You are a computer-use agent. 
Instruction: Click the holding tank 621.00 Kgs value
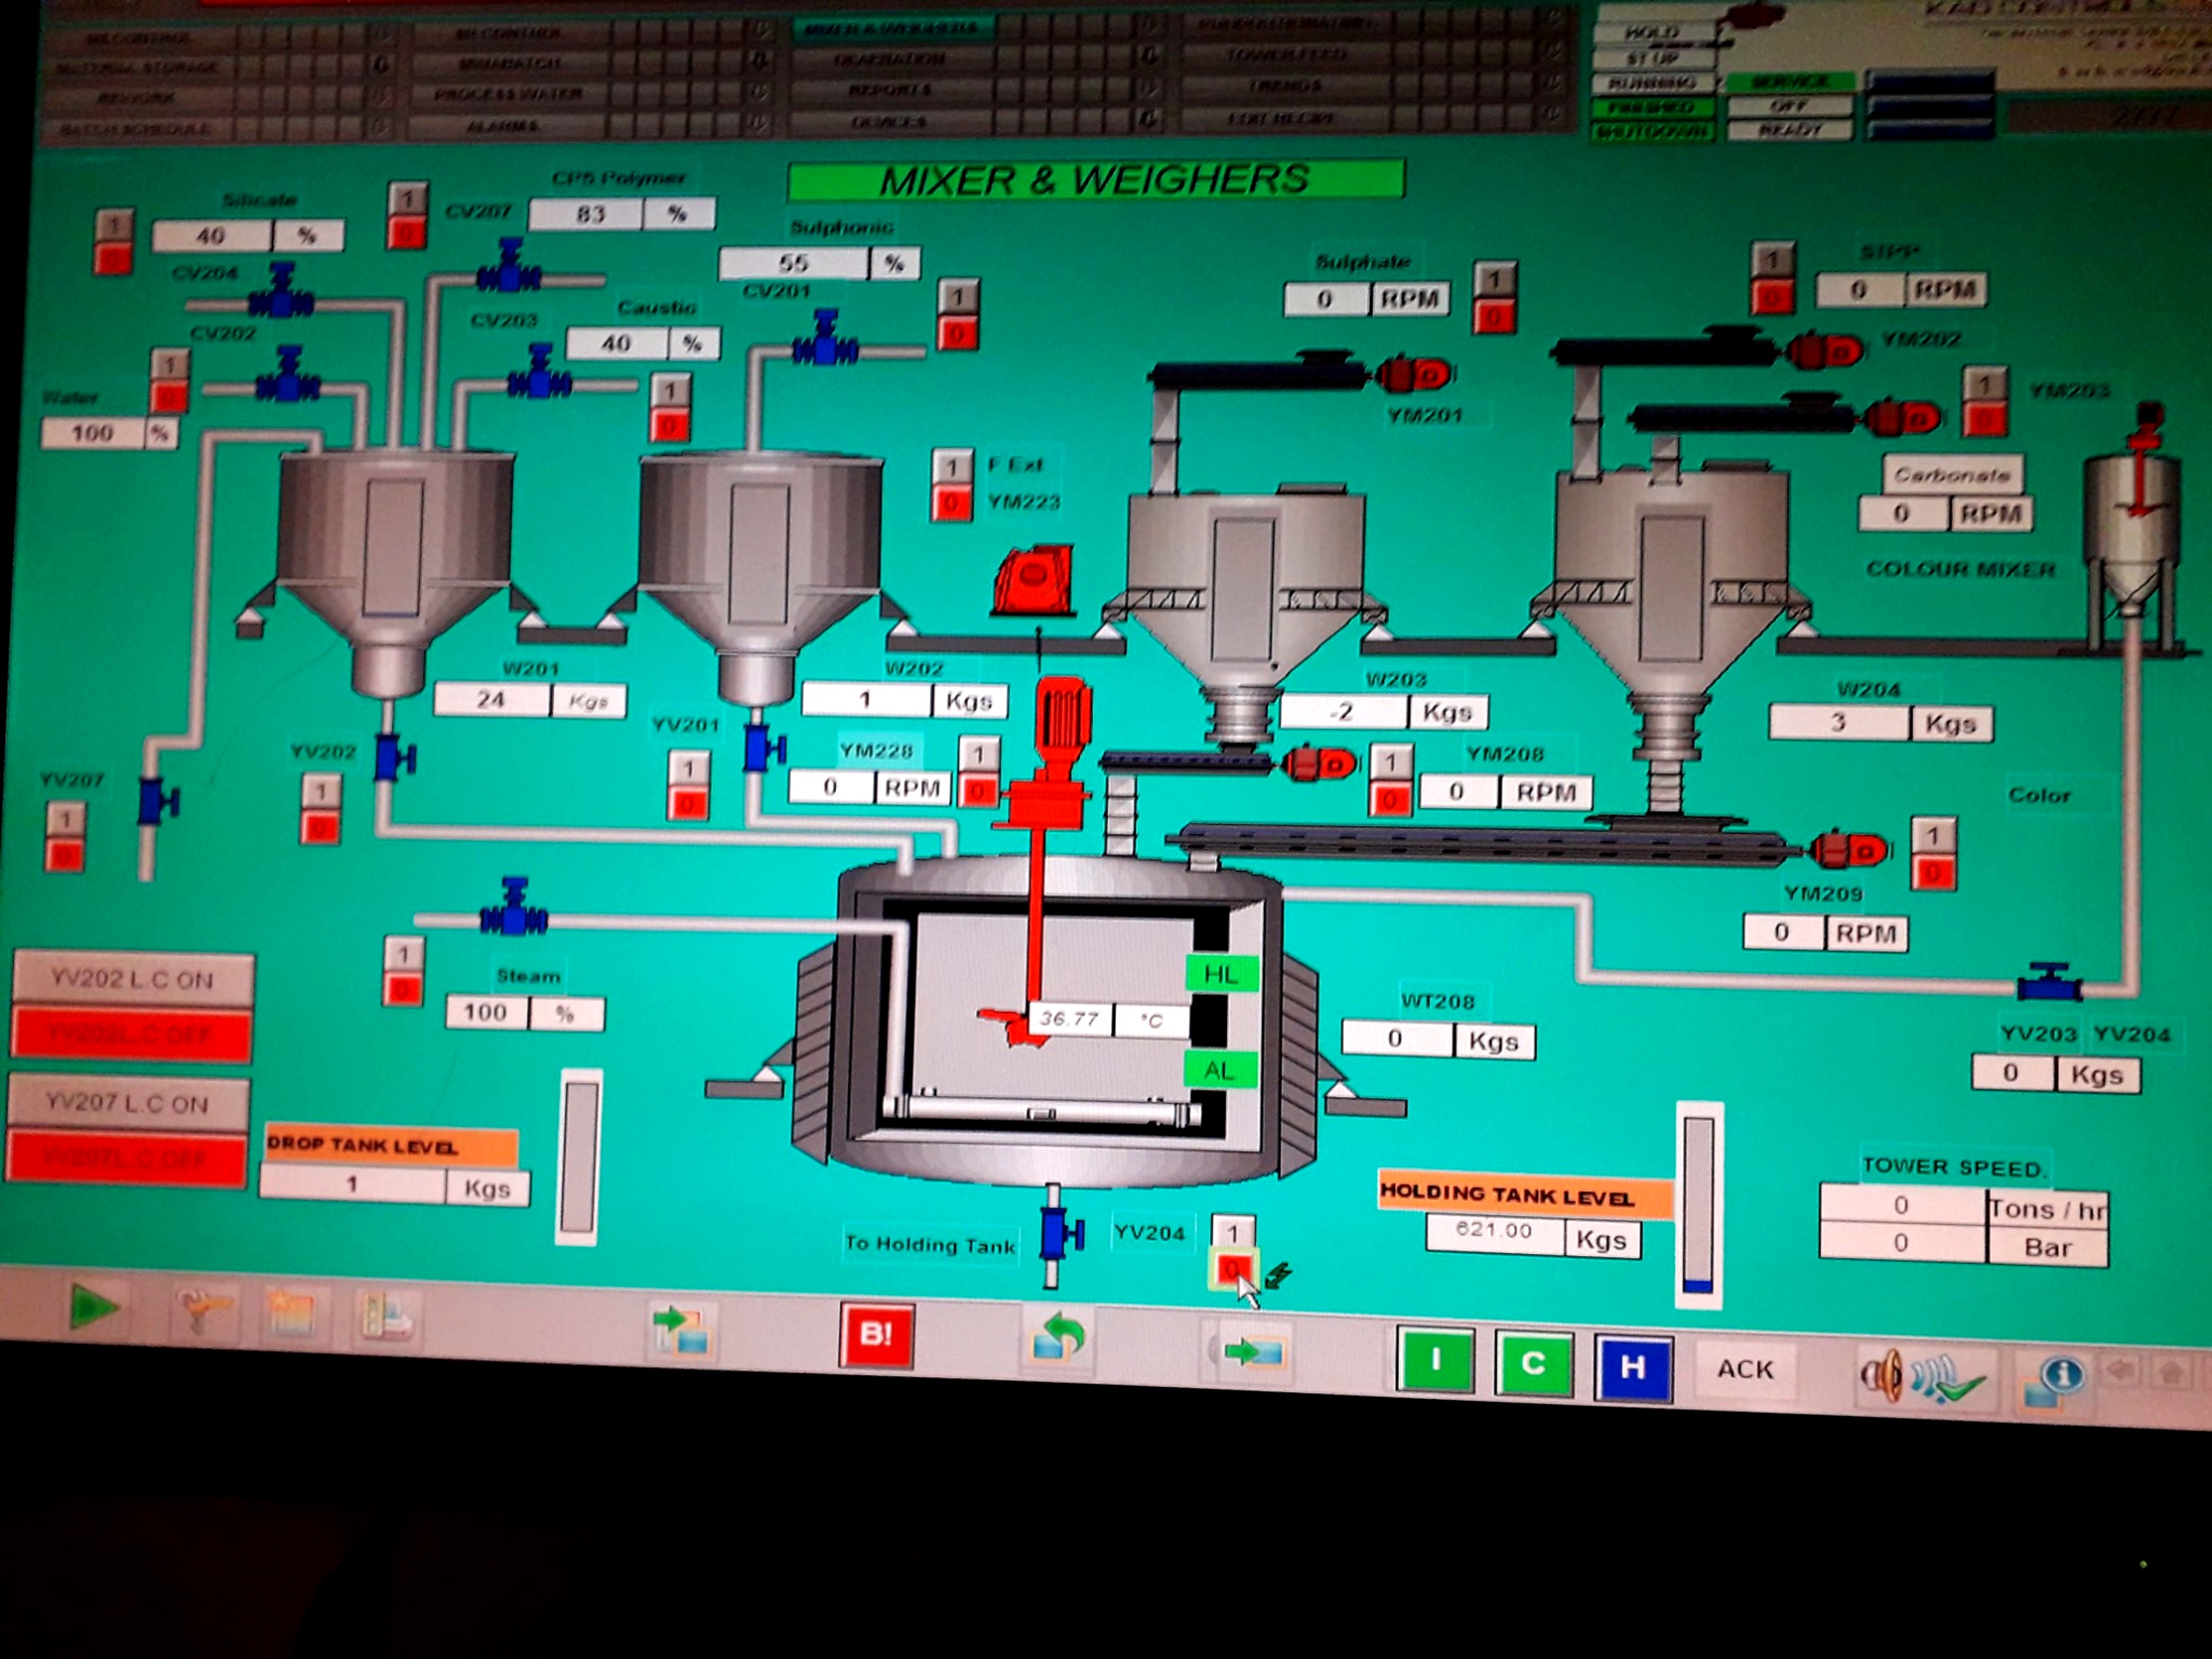[x=1495, y=1232]
